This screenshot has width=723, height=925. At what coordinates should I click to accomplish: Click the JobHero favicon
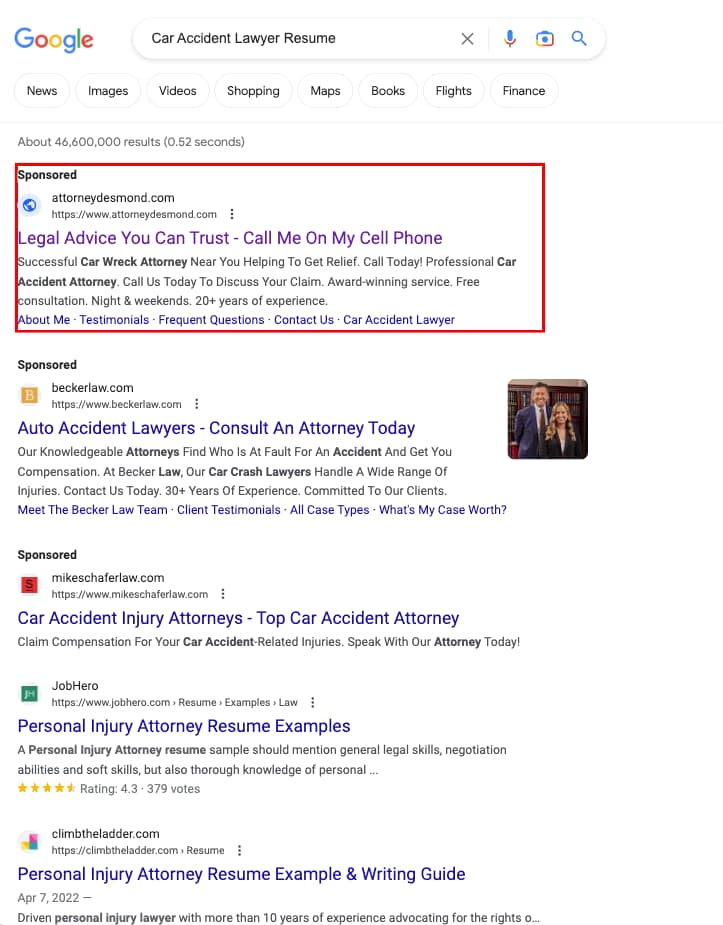[x=29, y=693]
